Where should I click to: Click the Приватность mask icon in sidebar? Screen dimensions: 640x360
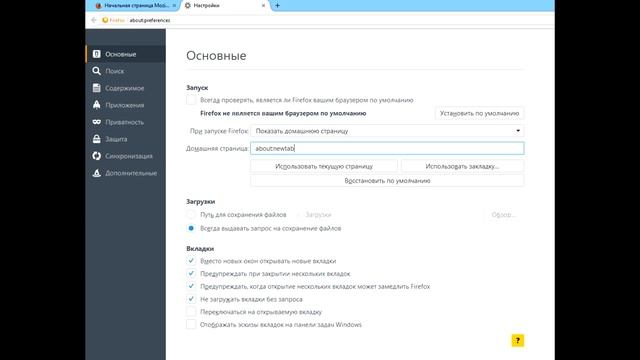coord(96,122)
